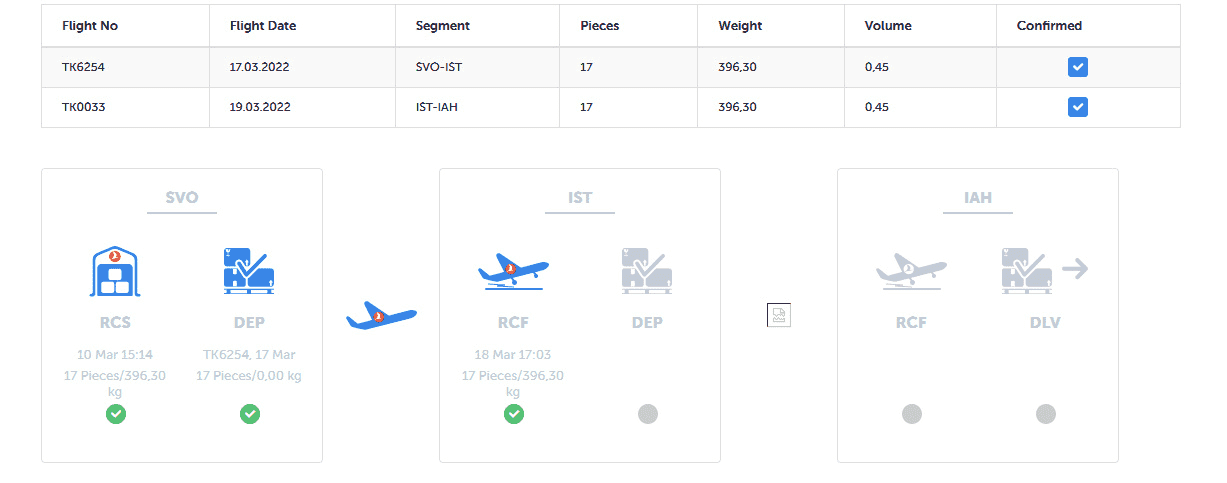This screenshot has width=1227, height=483.
Task: Uncheck Confirmed checkbox for flight TK6254
Action: pyautogui.click(x=1078, y=67)
